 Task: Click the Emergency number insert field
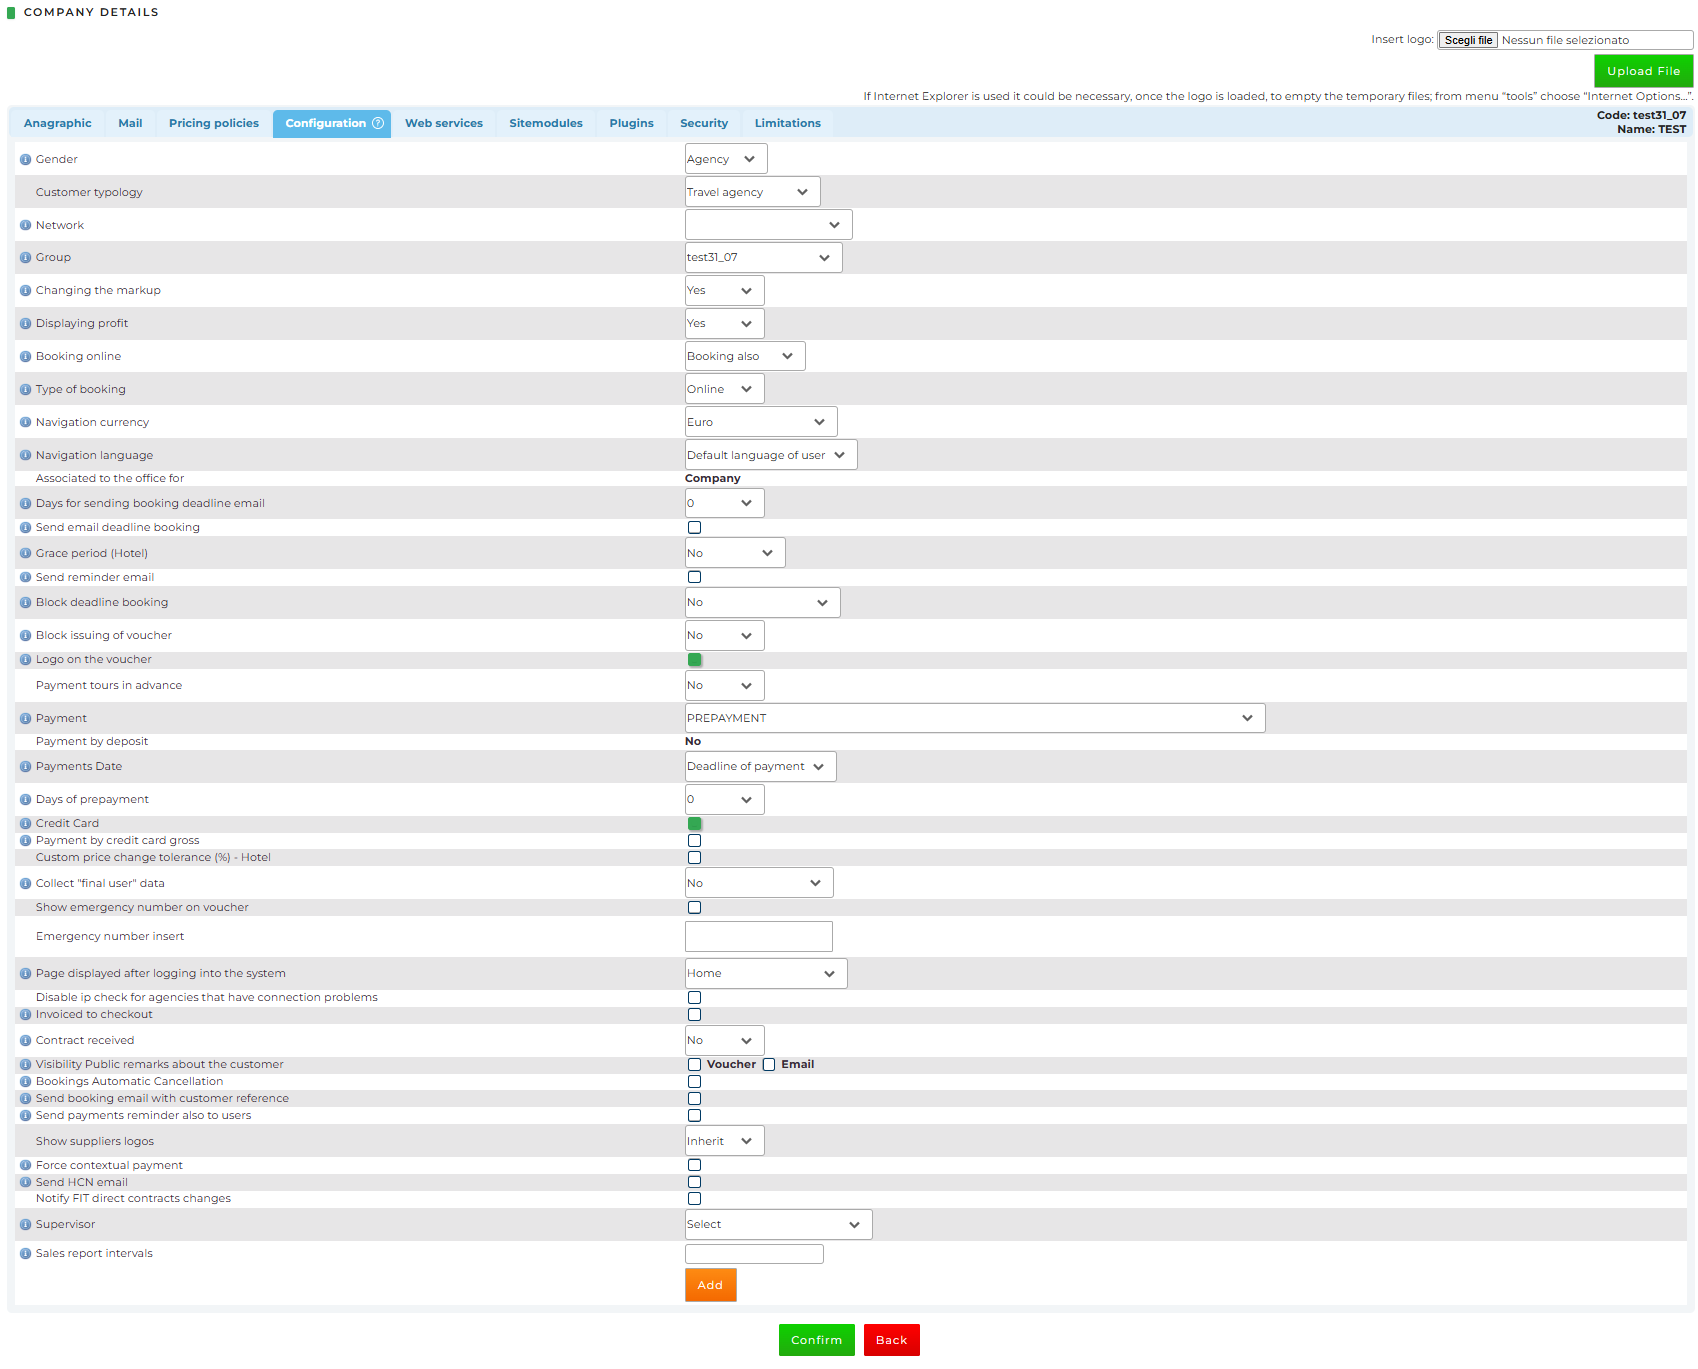click(758, 937)
